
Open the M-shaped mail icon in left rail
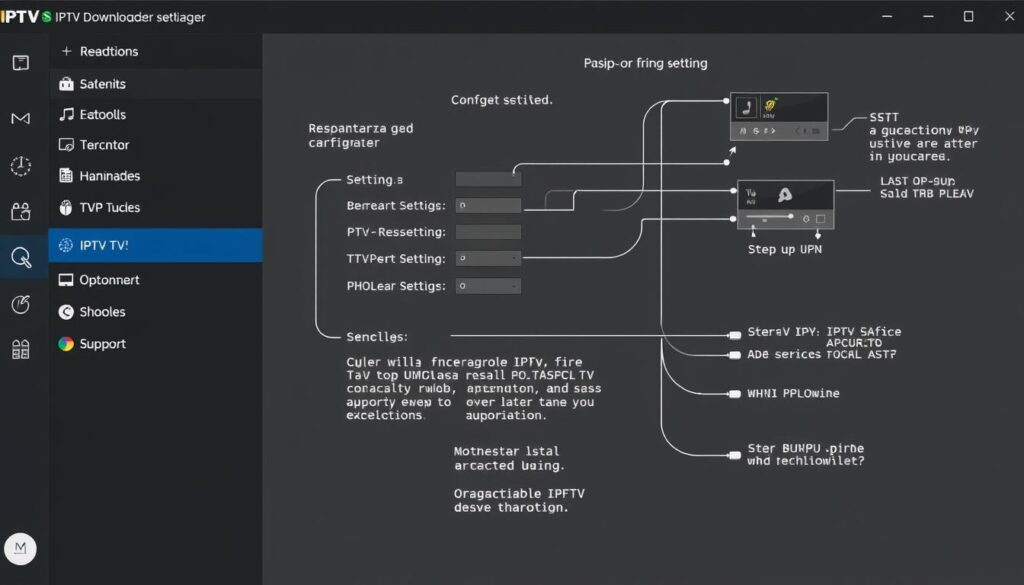point(20,118)
